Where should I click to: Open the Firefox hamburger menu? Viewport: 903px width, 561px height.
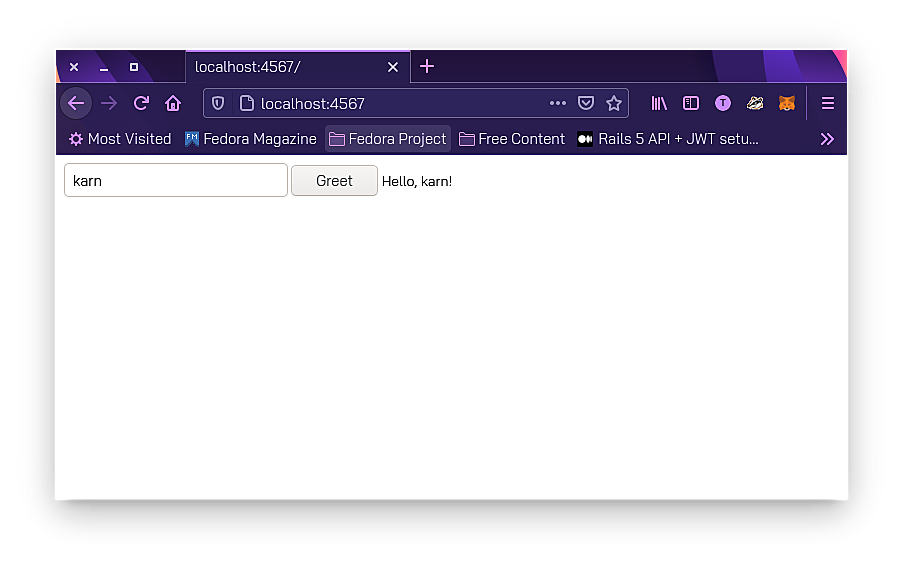[x=828, y=103]
